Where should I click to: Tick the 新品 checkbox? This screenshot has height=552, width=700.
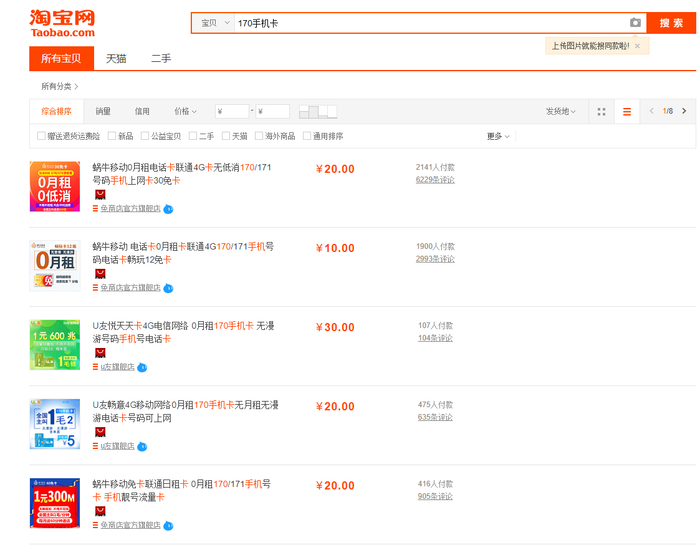coord(112,136)
